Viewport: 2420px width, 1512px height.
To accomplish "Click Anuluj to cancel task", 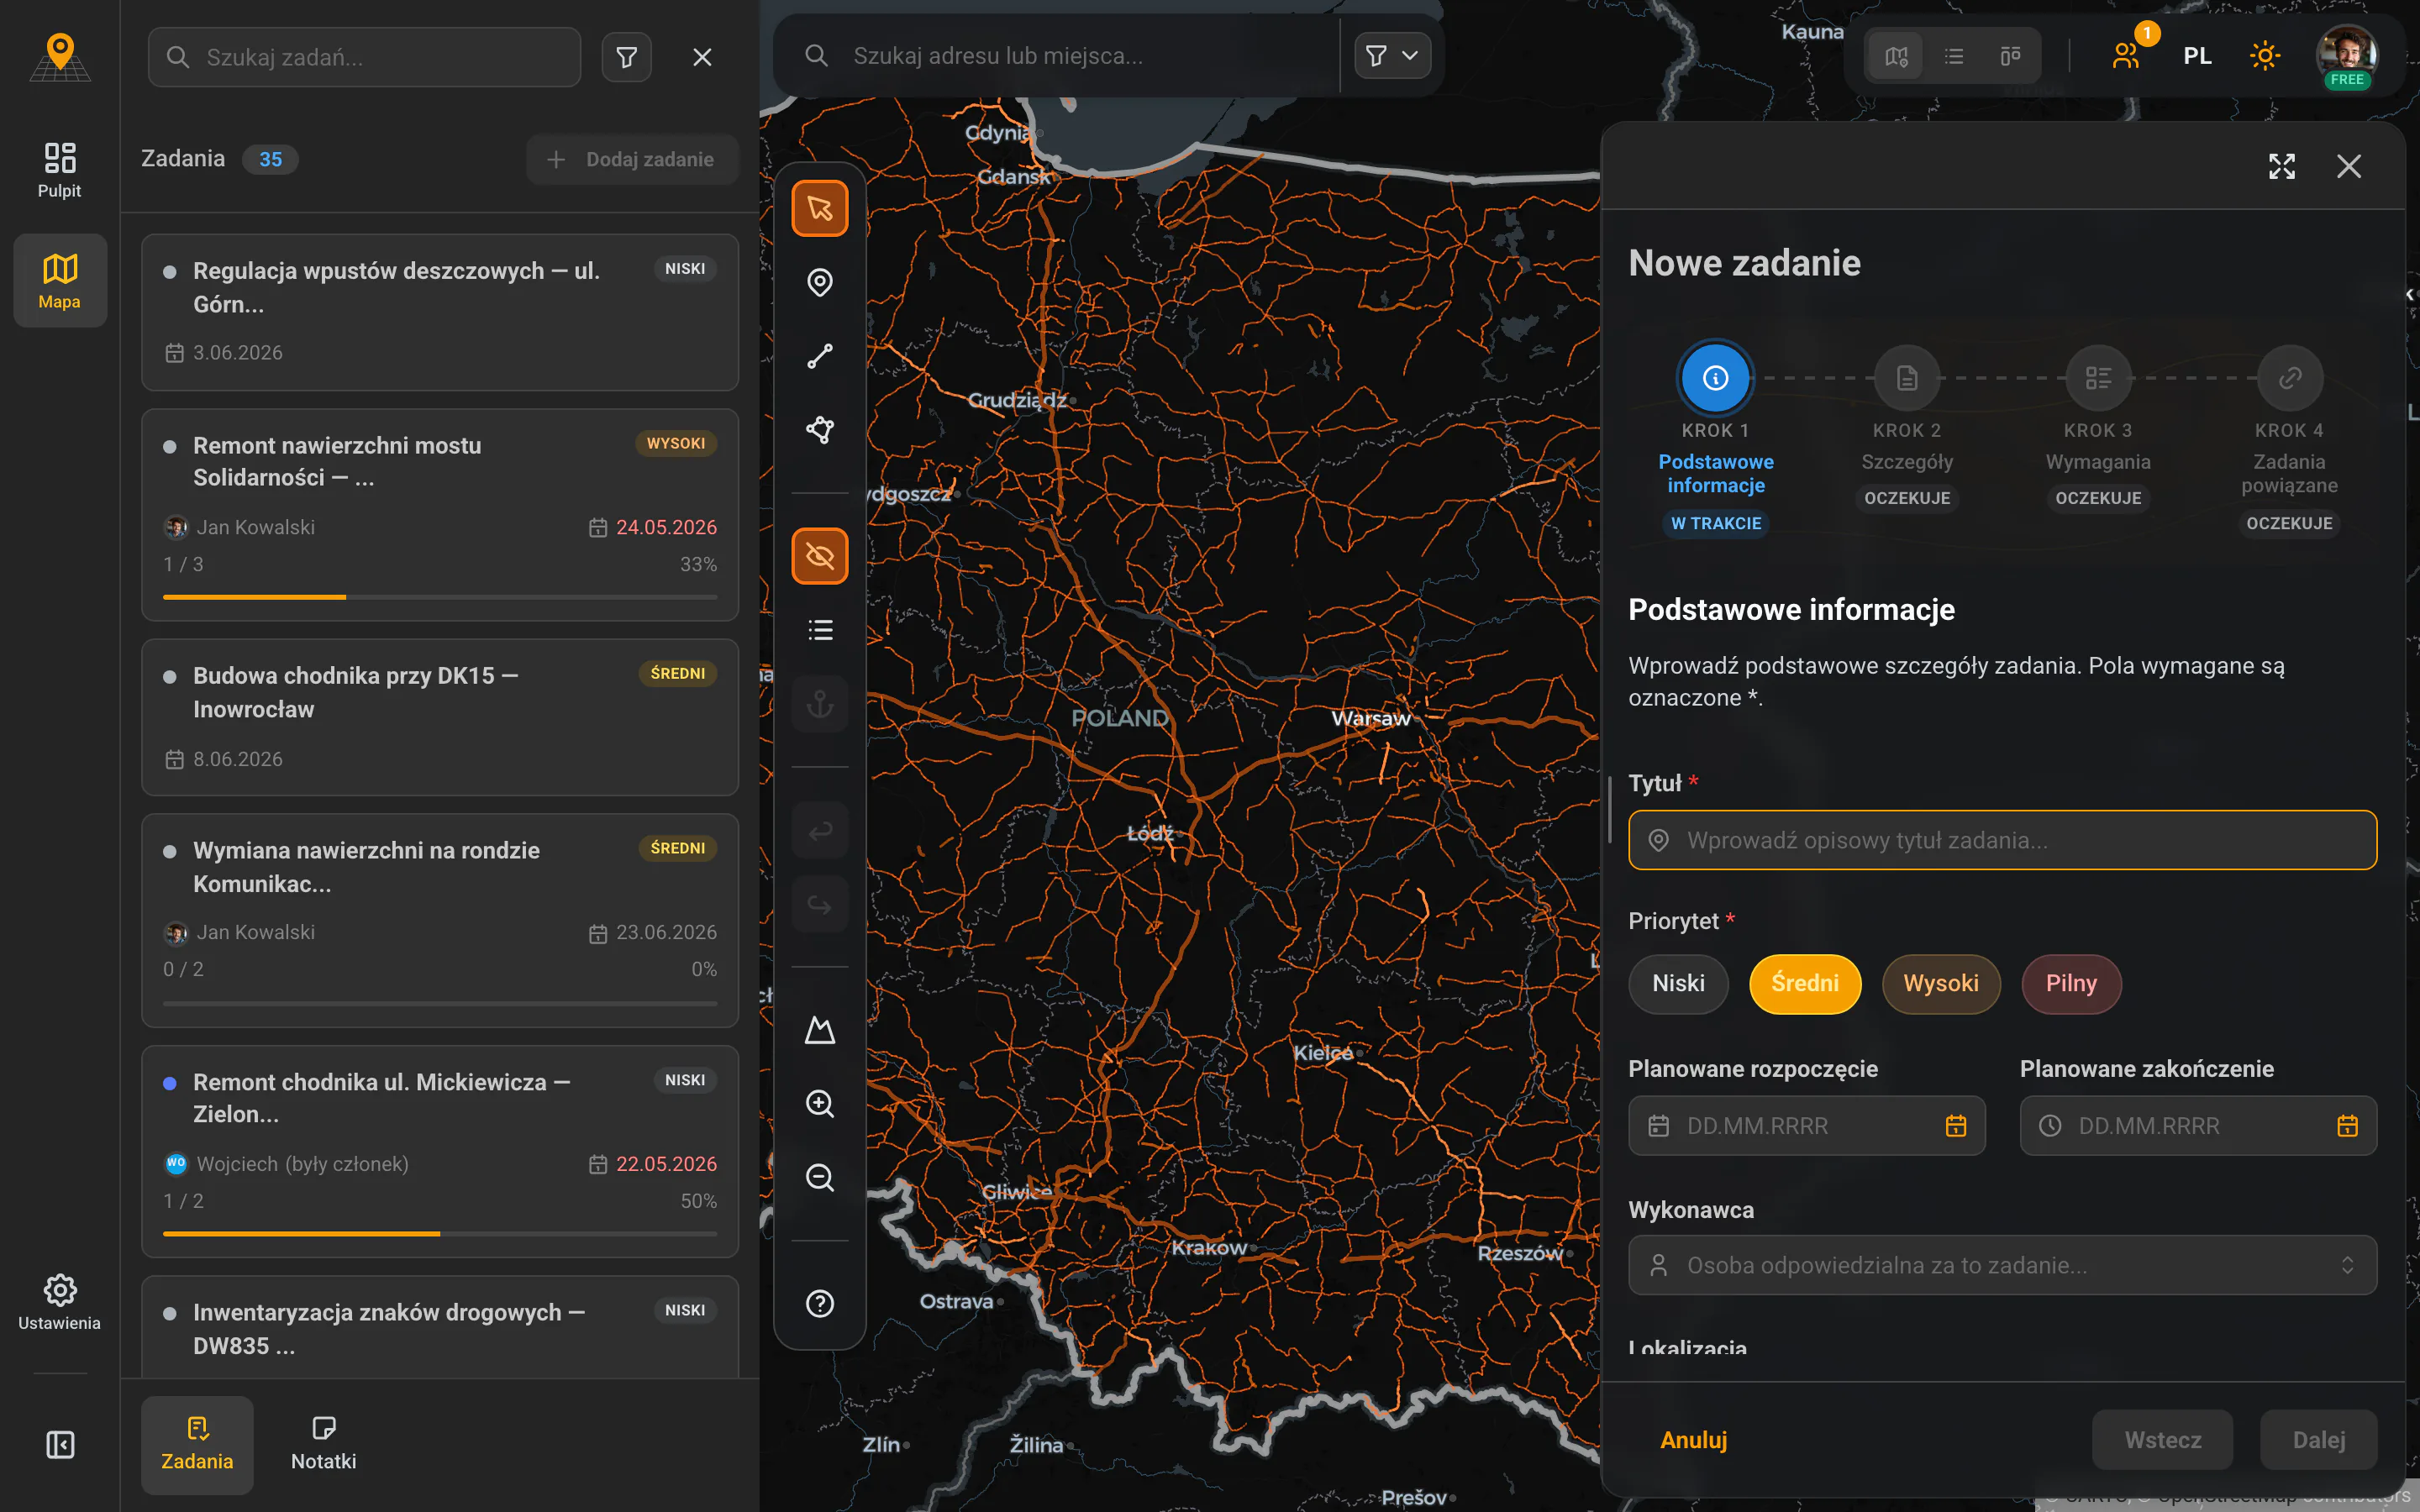I will pos(1694,1440).
